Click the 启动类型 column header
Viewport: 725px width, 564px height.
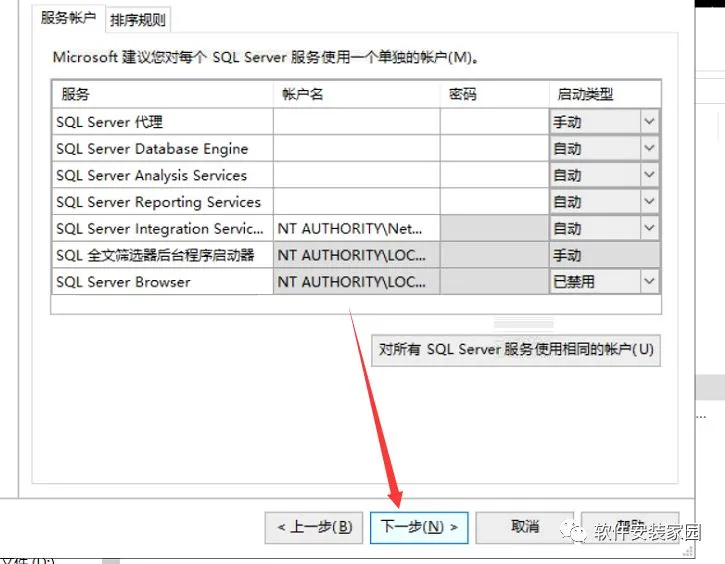pyautogui.click(x=605, y=94)
